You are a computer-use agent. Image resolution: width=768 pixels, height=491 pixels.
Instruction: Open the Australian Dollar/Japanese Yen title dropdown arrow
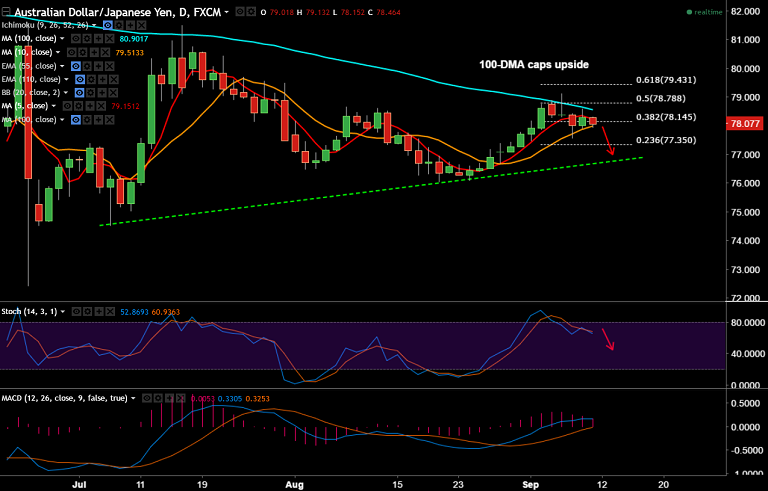(226, 12)
